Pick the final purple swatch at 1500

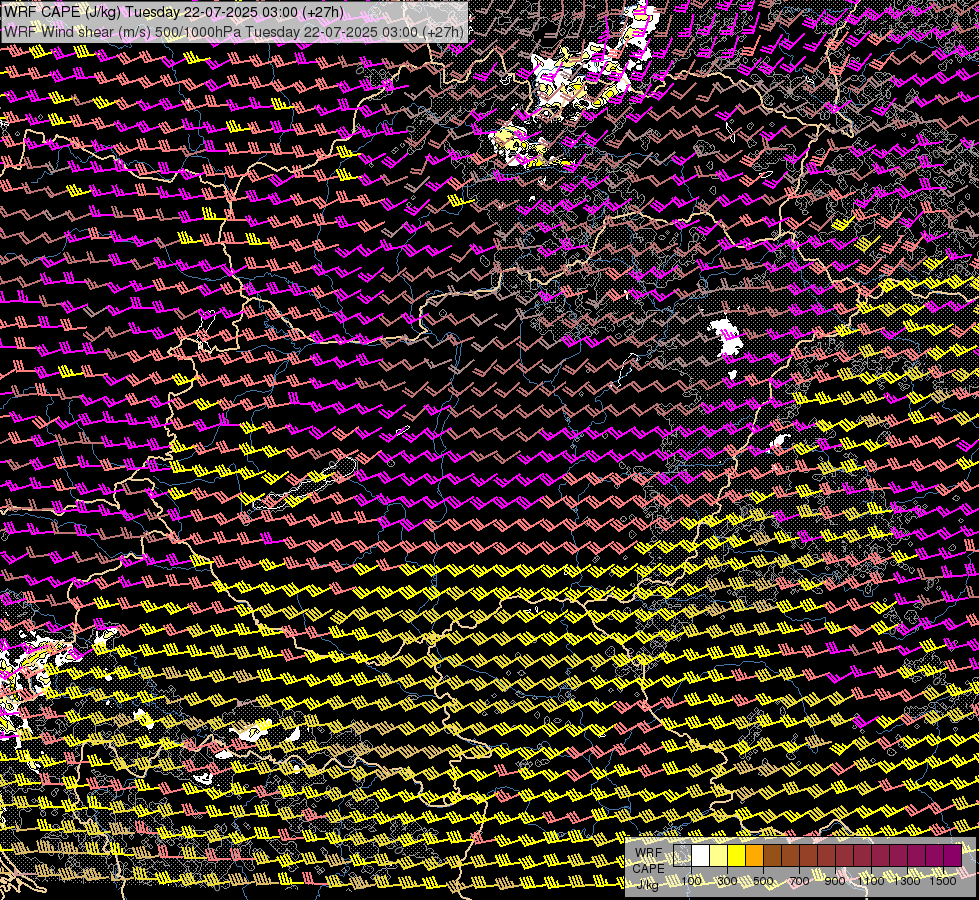[953, 855]
